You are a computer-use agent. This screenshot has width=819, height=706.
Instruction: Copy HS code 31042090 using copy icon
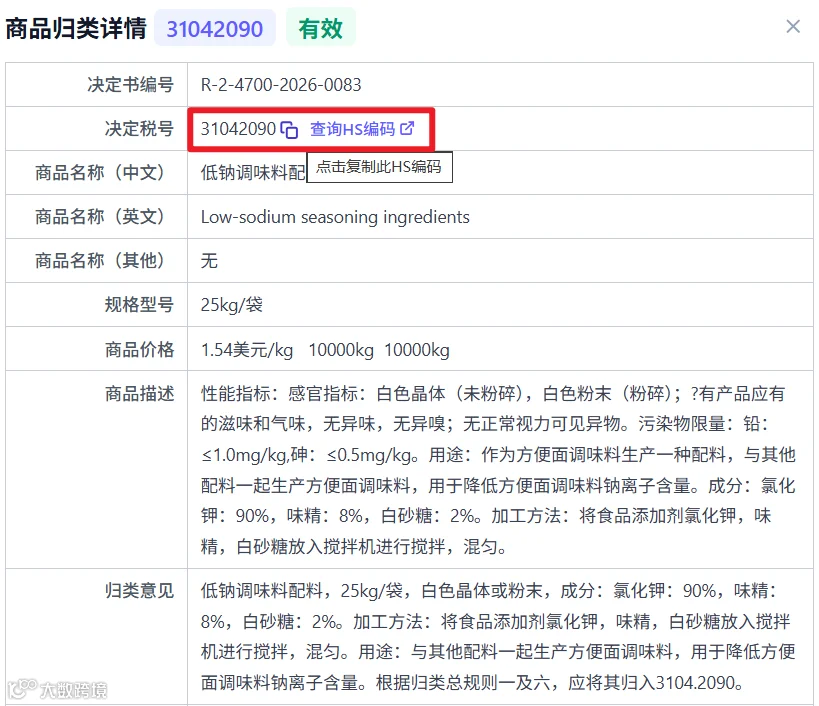point(289,130)
